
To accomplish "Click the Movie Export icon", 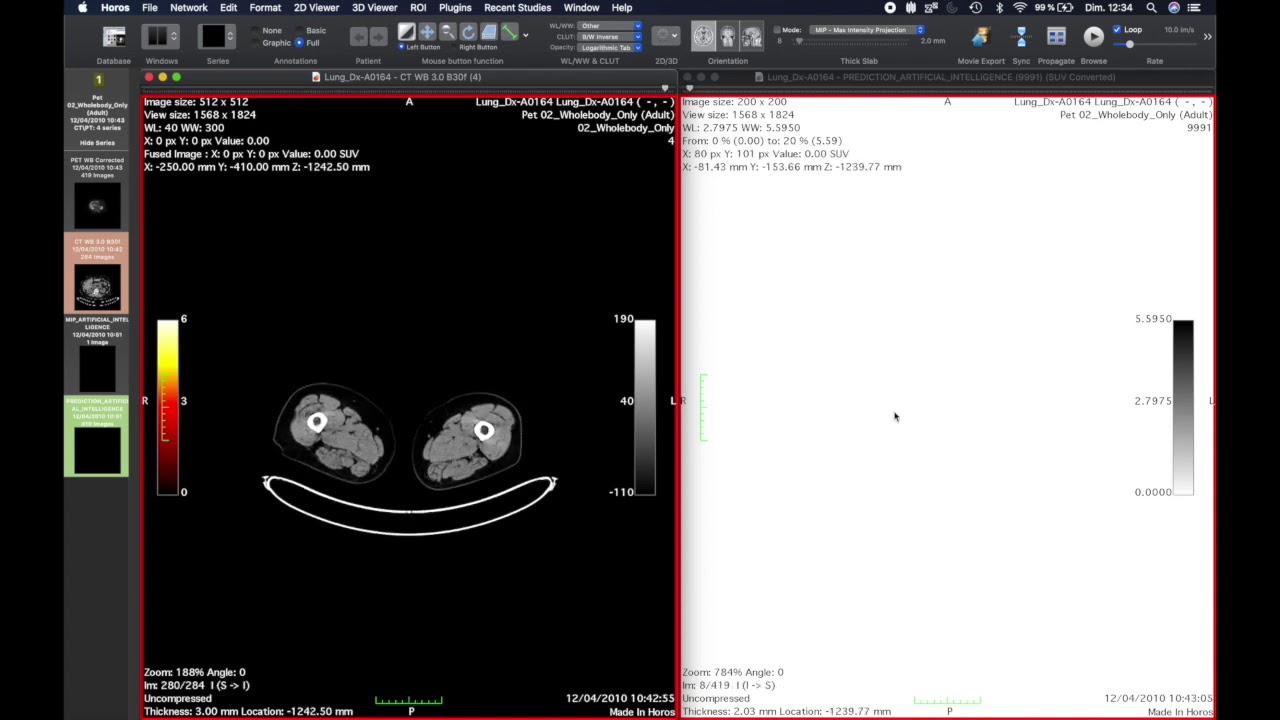I will pyautogui.click(x=980, y=37).
